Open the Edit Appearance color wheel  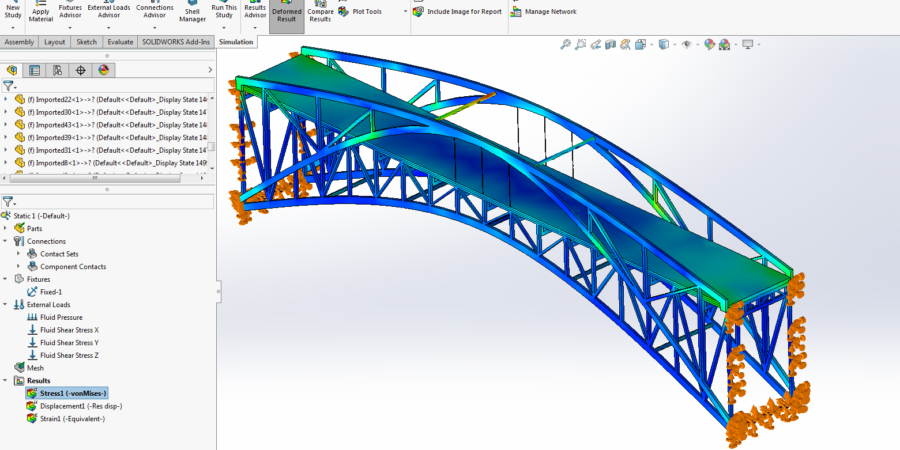point(709,45)
